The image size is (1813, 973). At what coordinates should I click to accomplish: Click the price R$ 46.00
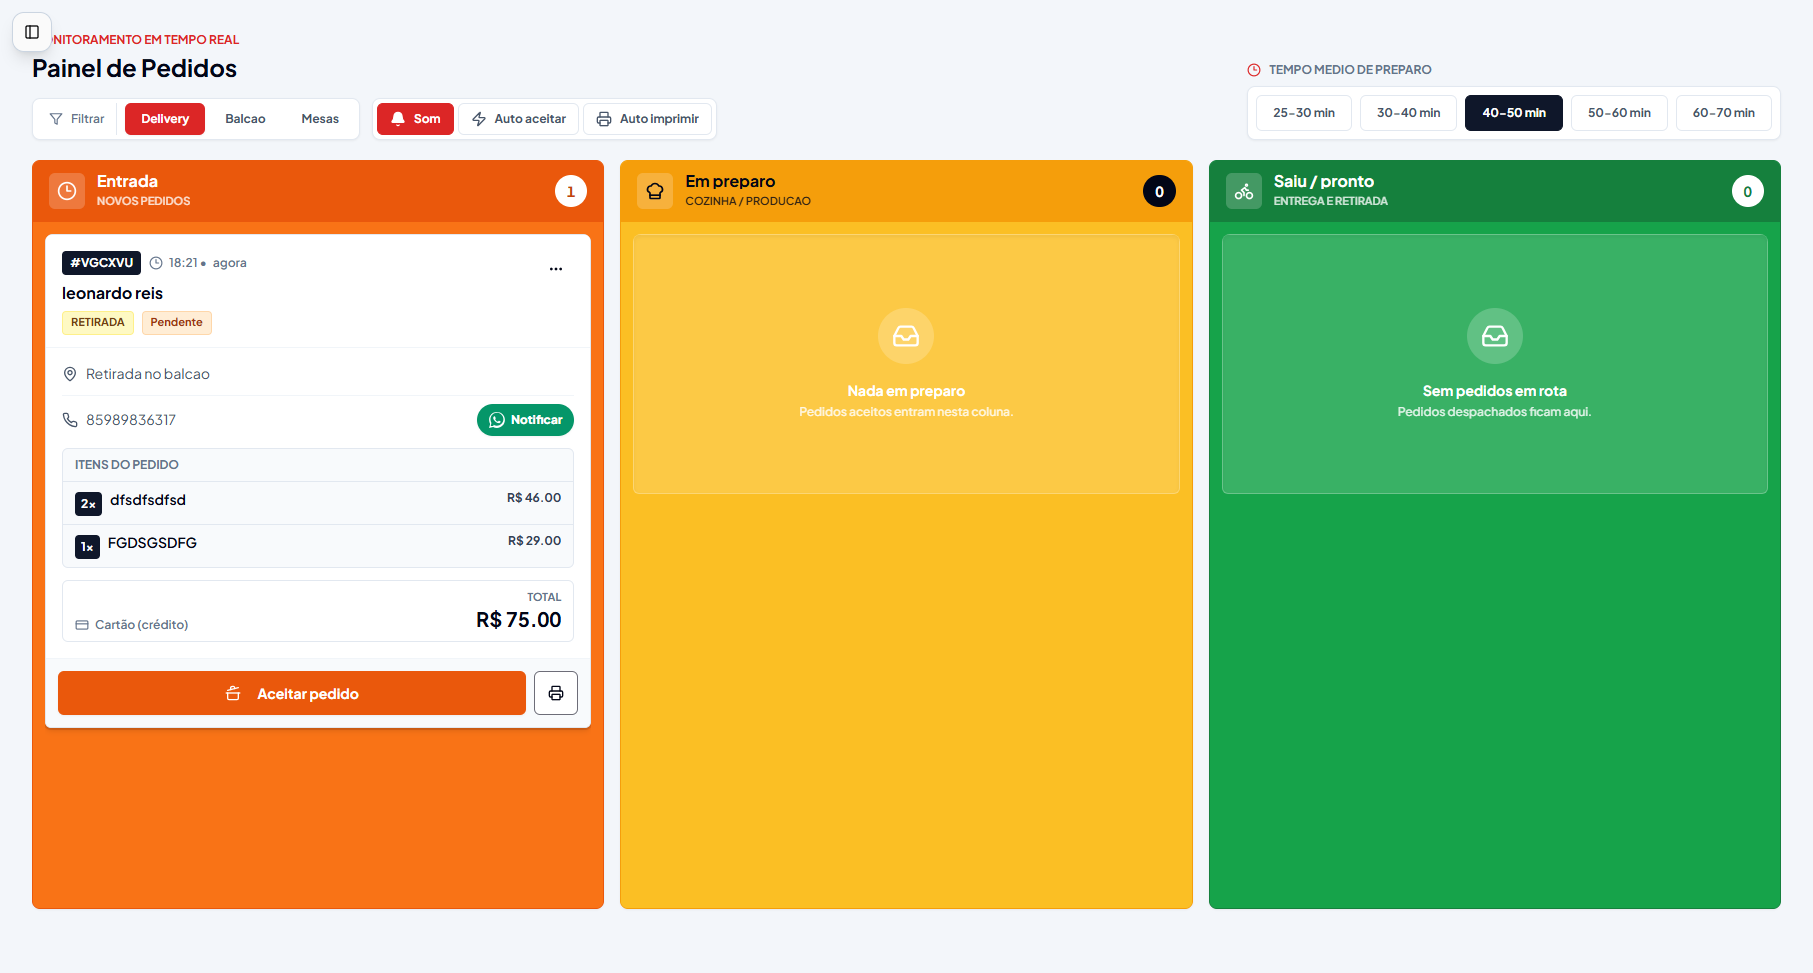pyautogui.click(x=534, y=498)
